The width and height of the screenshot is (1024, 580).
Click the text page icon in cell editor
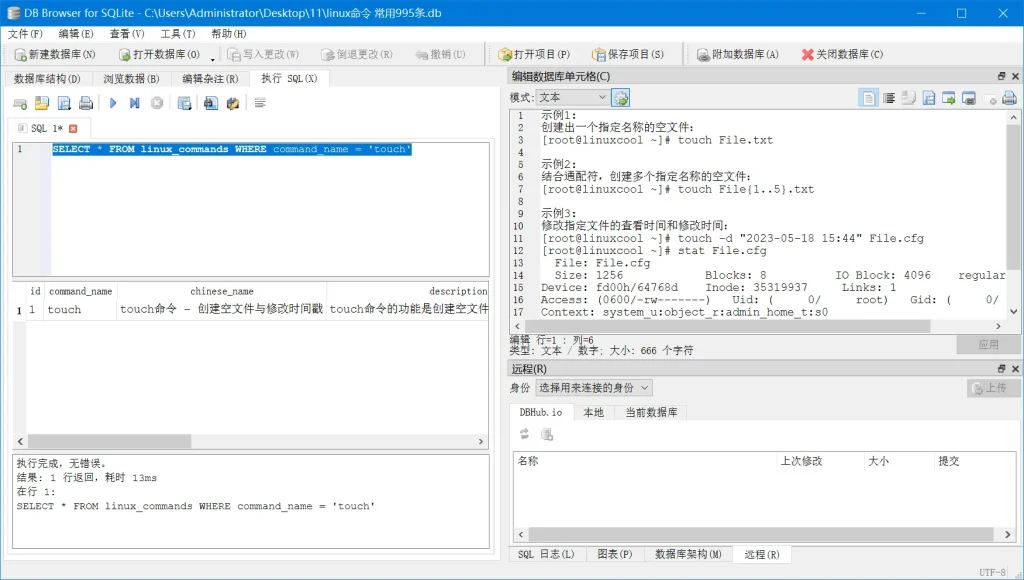click(x=869, y=99)
